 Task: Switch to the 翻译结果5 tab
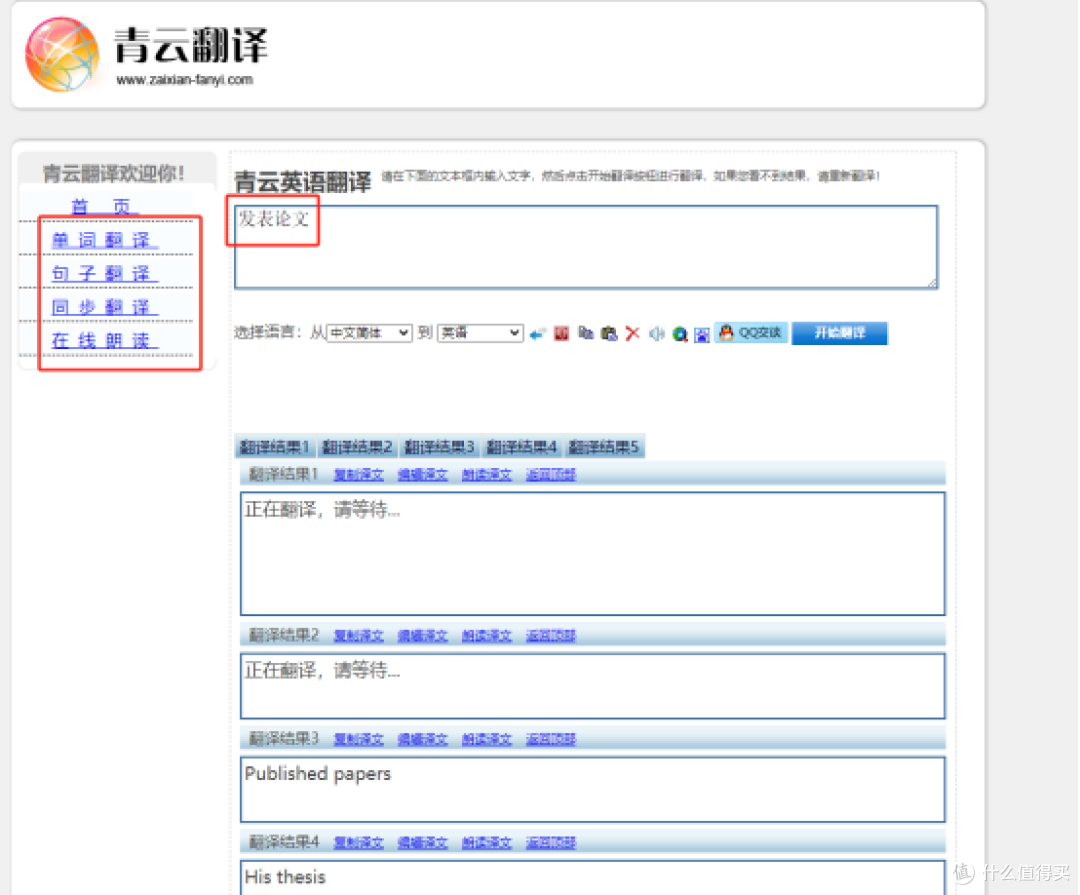(x=604, y=447)
